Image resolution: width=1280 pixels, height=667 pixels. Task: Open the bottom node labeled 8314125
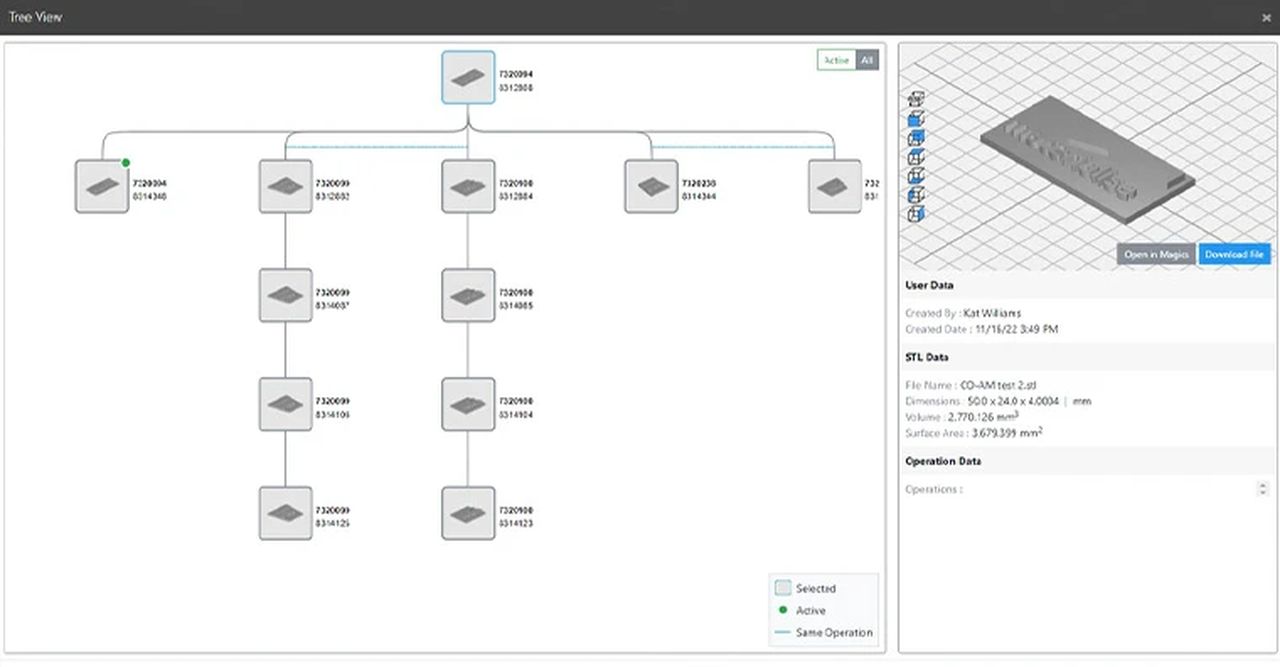(285, 513)
